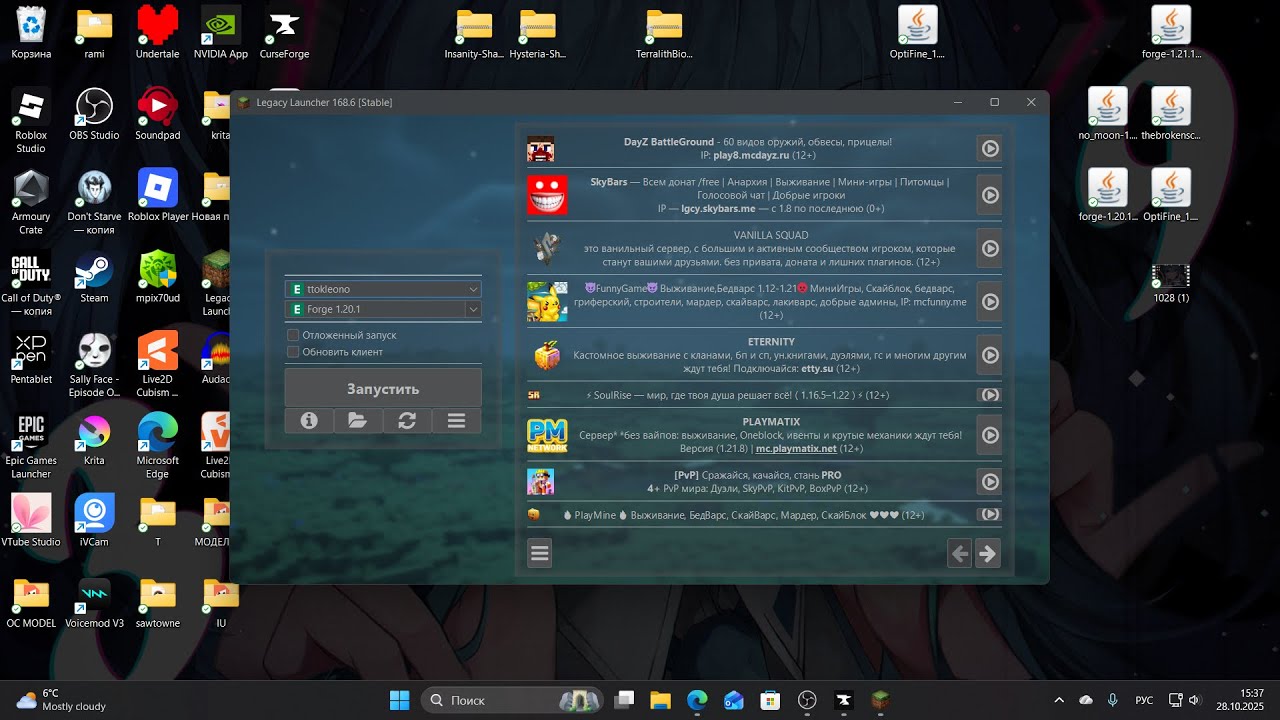This screenshot has width=1280, height=720.
Task: Select the no_moon jar file icon
Action: (1107, 113)
